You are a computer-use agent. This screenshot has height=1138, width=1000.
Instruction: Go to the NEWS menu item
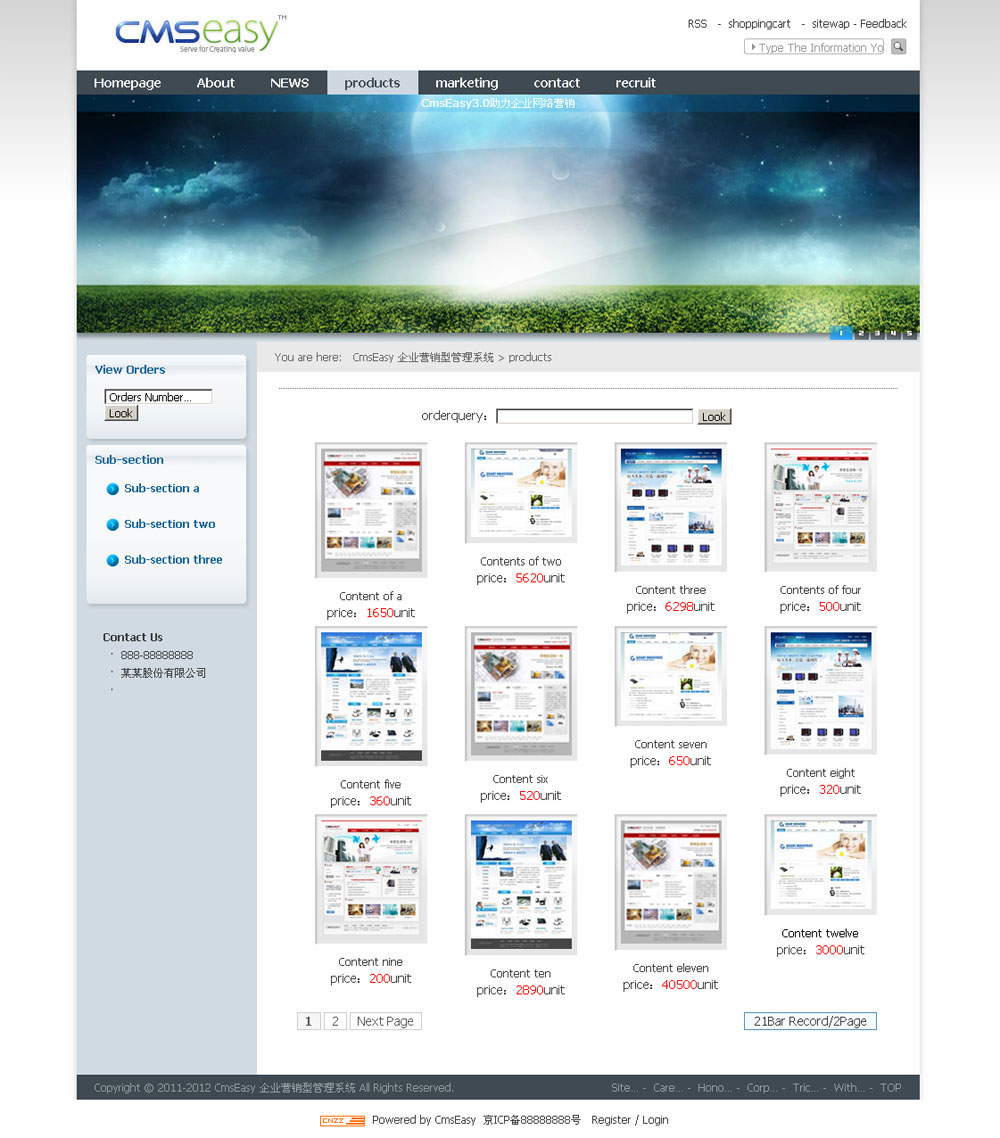point(289,83)
